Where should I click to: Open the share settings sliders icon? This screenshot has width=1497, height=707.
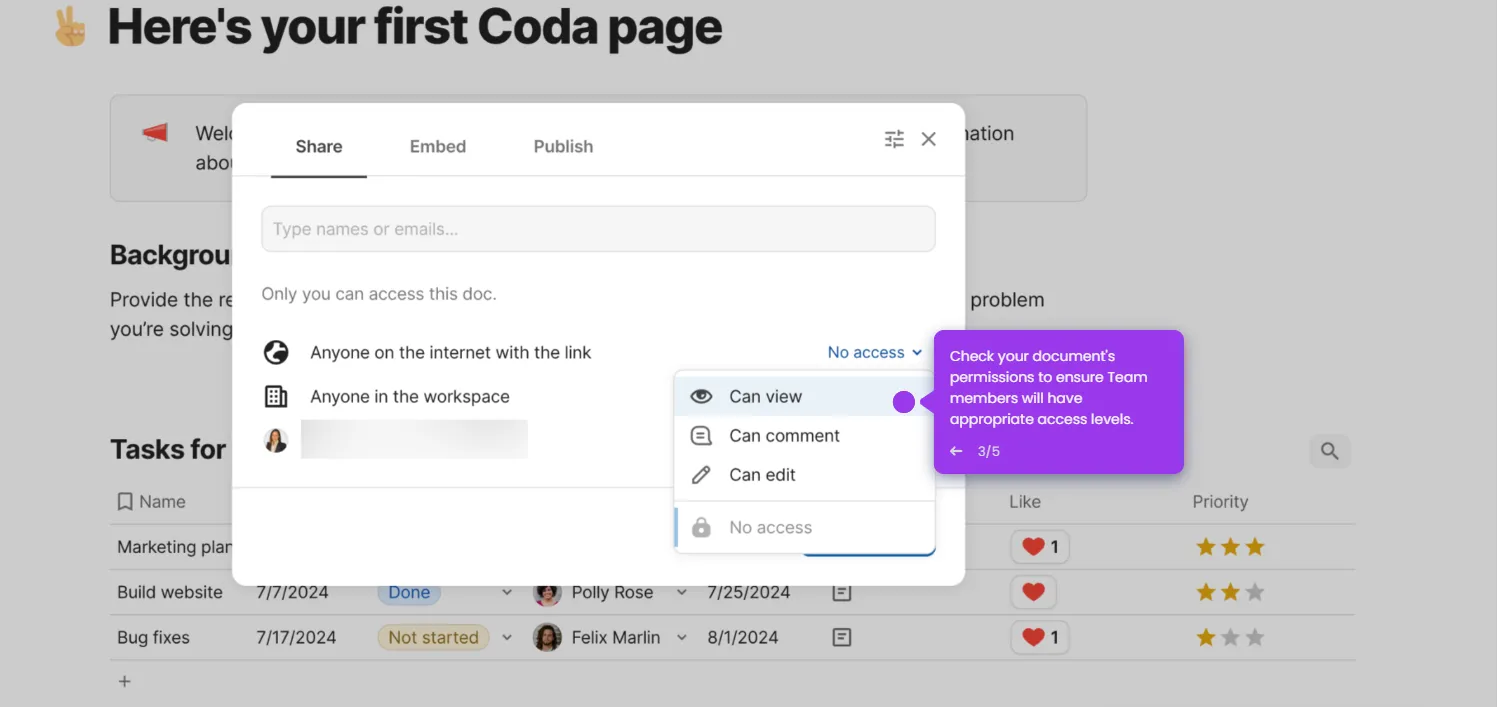[x=894, y=139]
